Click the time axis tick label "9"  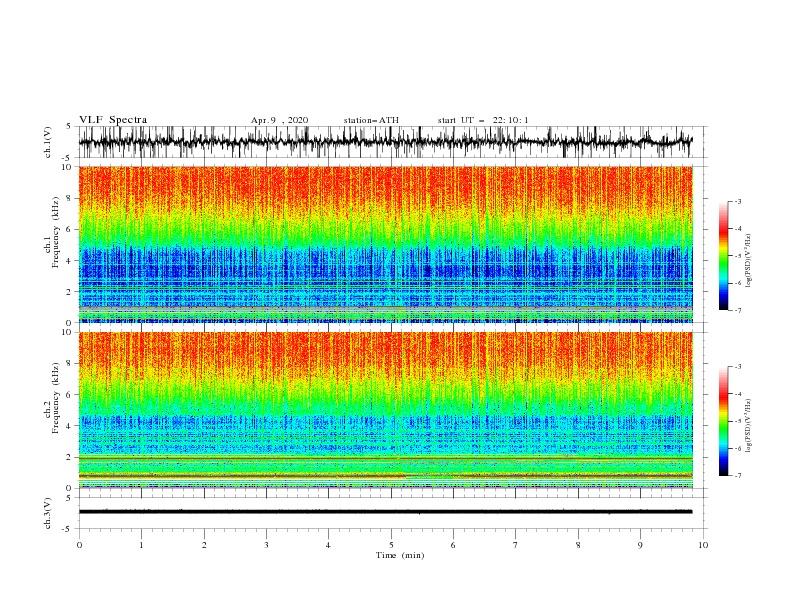[x=640, y=545]
